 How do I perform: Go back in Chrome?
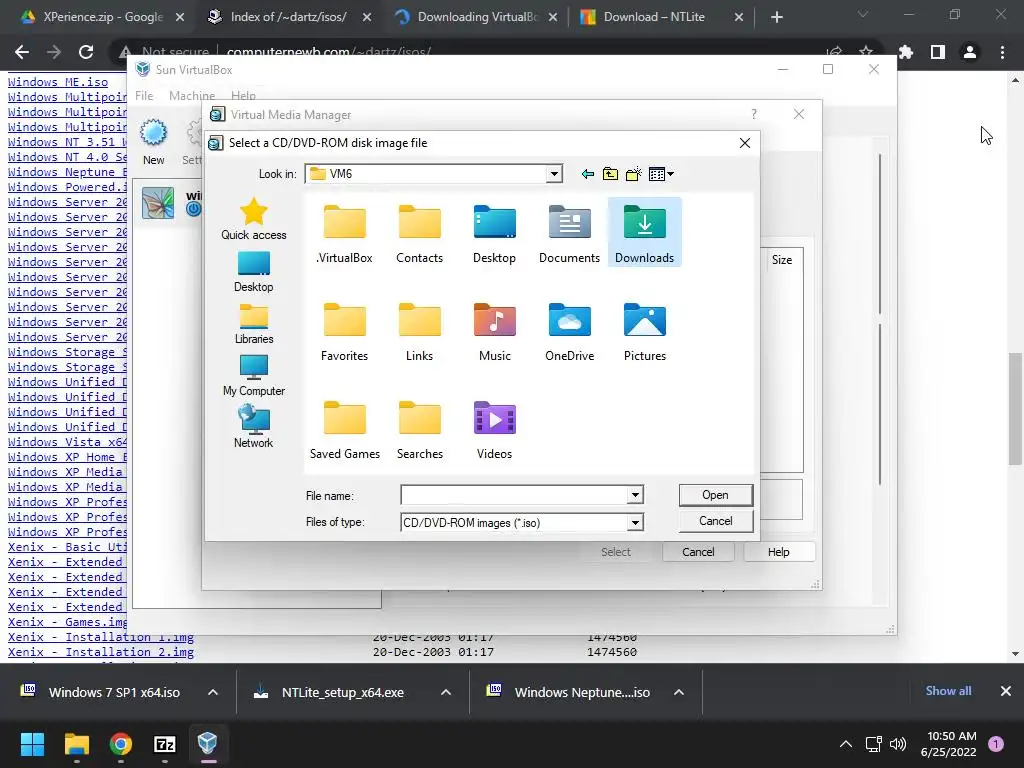(x=22, y=52)
